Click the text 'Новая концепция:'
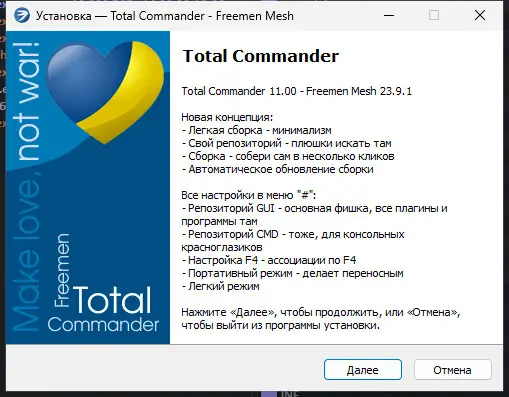This screenshot has height=397, width=509. [227, 117]
